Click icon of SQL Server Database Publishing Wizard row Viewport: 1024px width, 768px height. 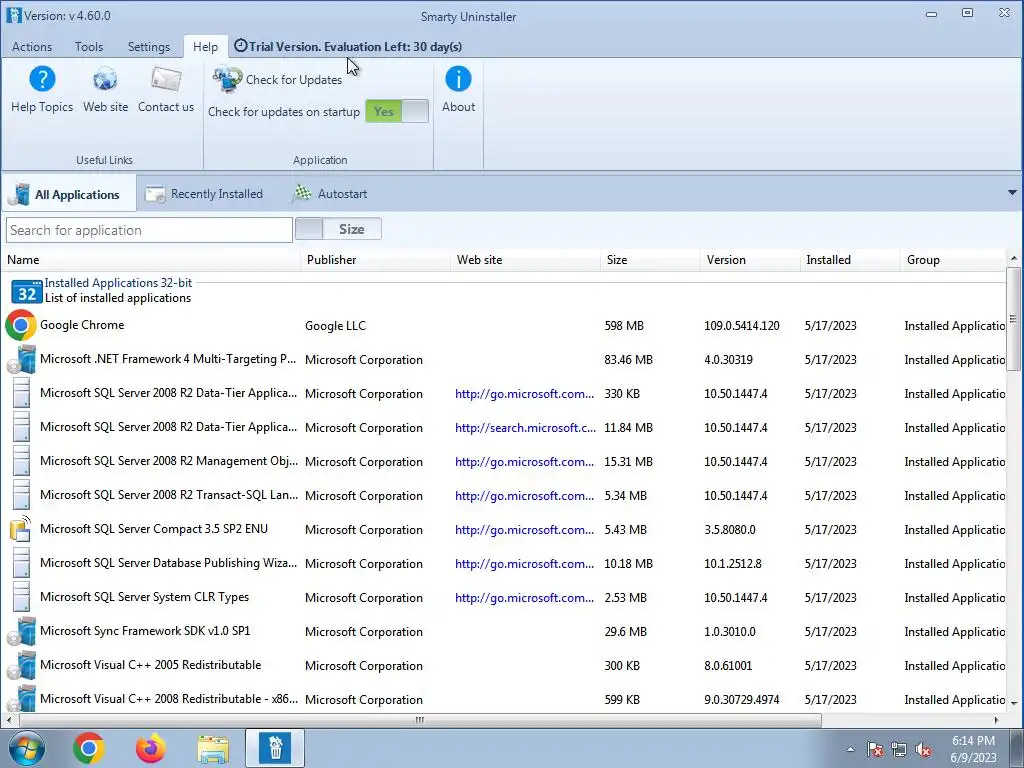(22, 563)
